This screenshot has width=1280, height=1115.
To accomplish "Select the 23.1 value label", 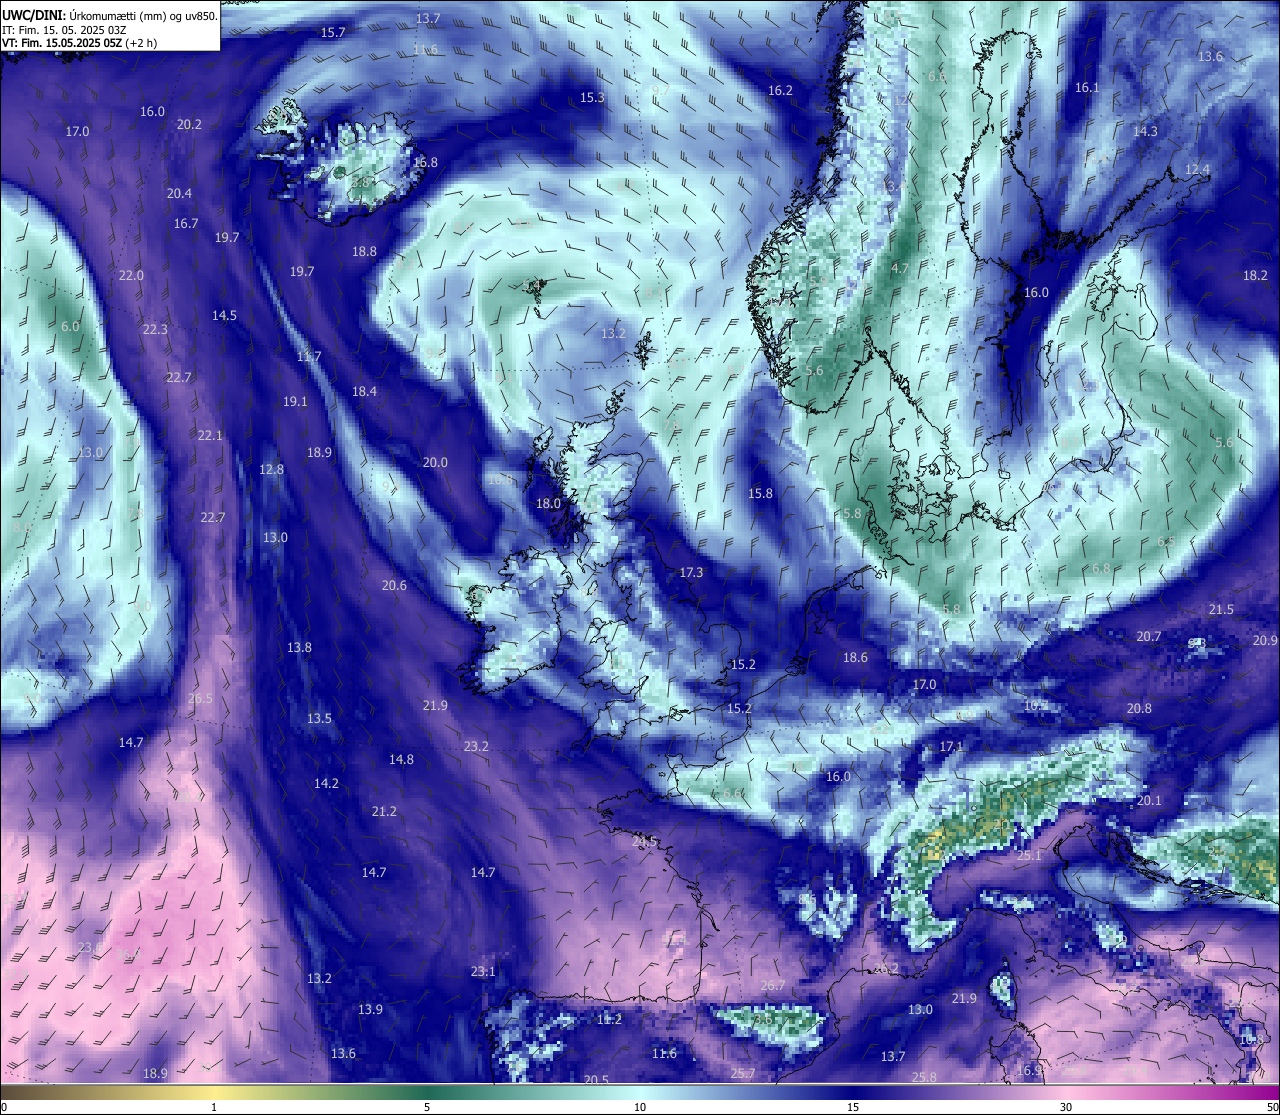I will pyautogui.click(x=483, y=972).
